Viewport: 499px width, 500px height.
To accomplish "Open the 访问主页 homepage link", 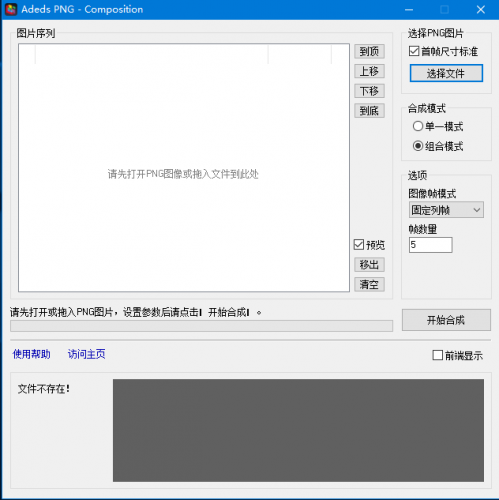I will (87, 354).
